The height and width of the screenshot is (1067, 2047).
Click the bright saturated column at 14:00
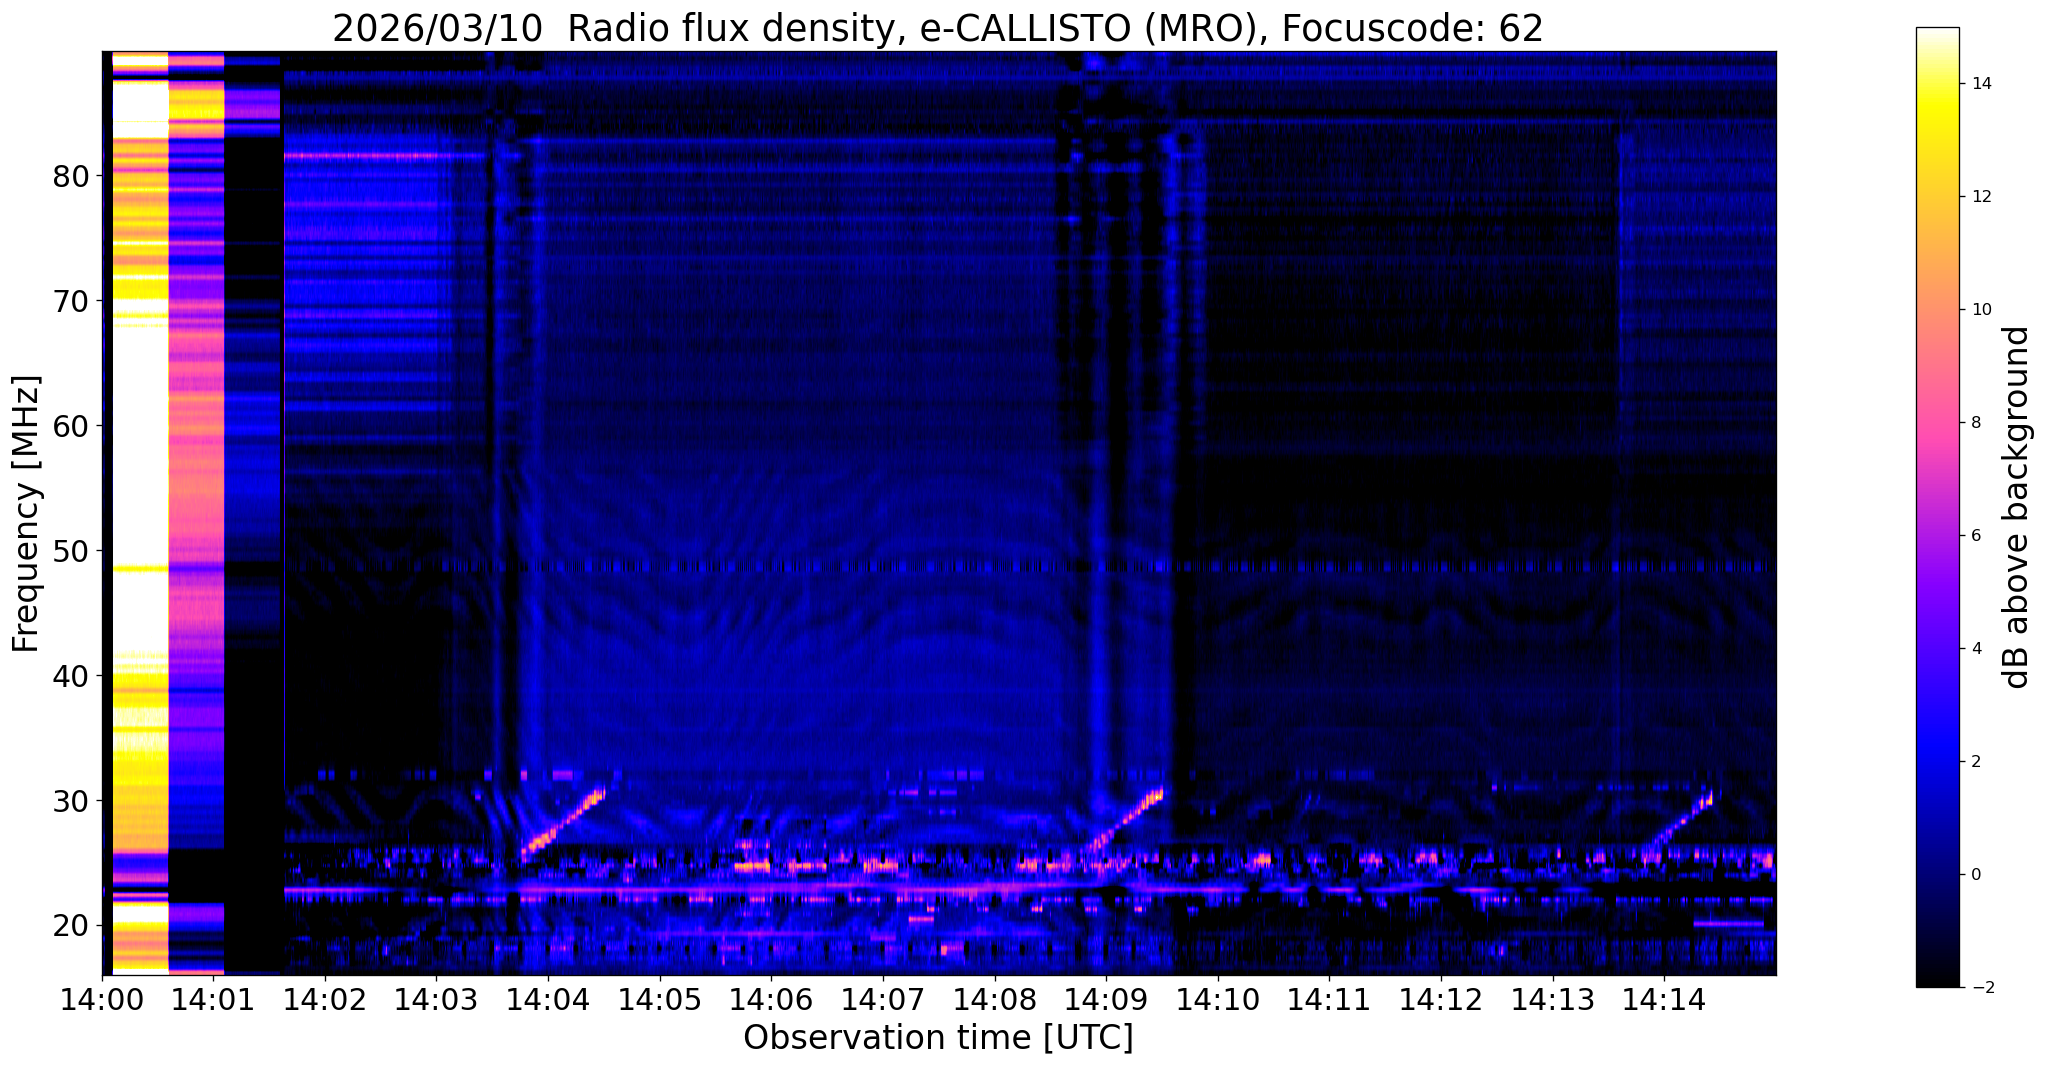139,512
